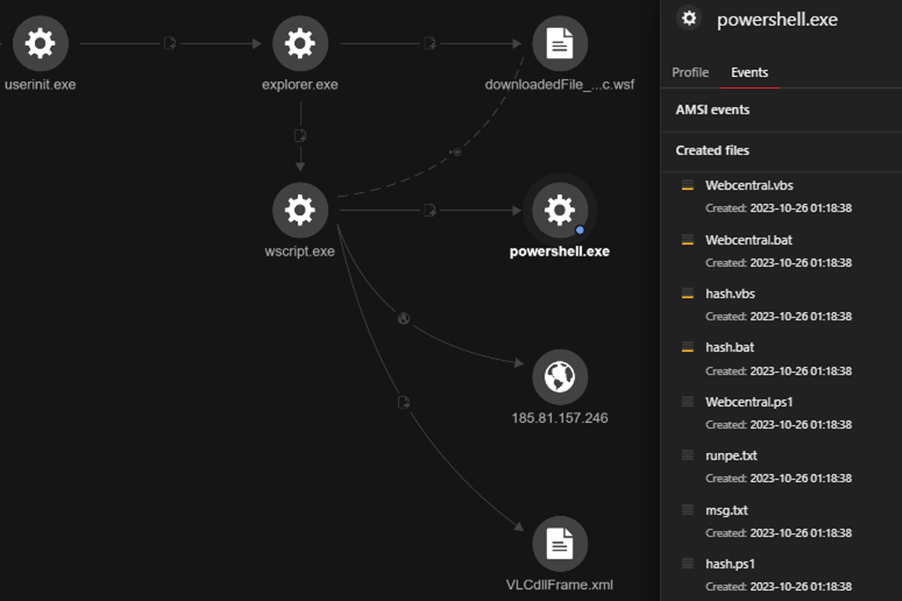Click the gear icon beside powershell.exe title

pos(688,18)
